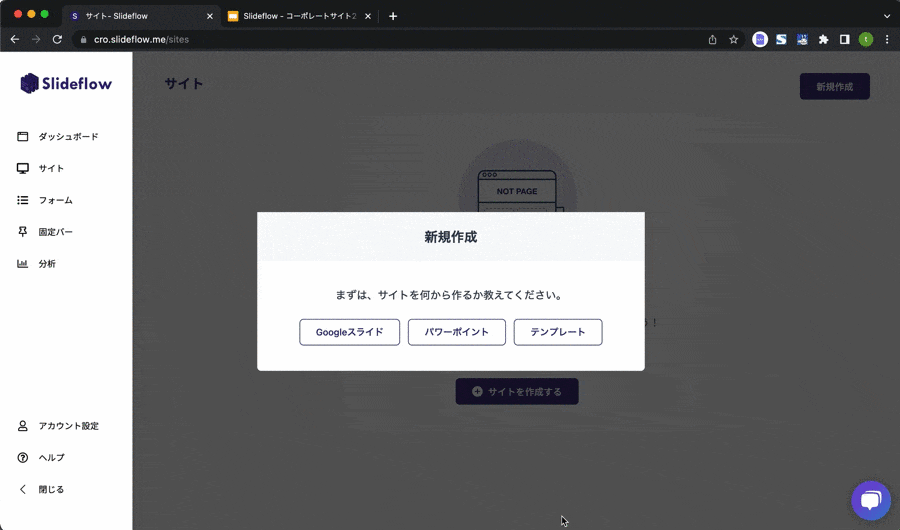Screen dimensions: 900x530
Task: Click the monitor icon for サイト
Action: [22, 168]
